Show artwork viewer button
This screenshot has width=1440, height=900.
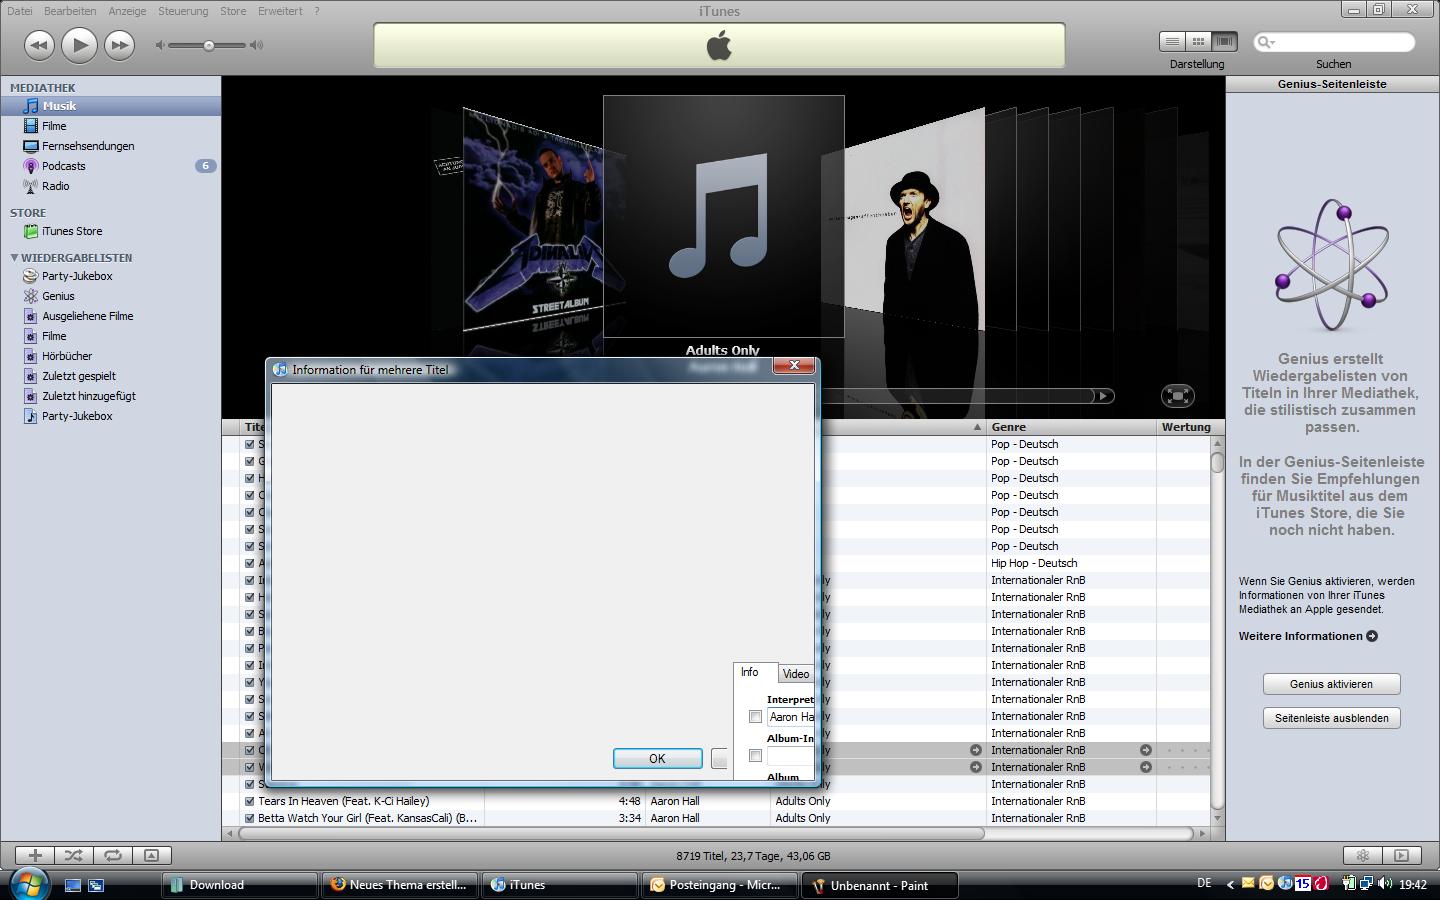click(x=151, y=855)
